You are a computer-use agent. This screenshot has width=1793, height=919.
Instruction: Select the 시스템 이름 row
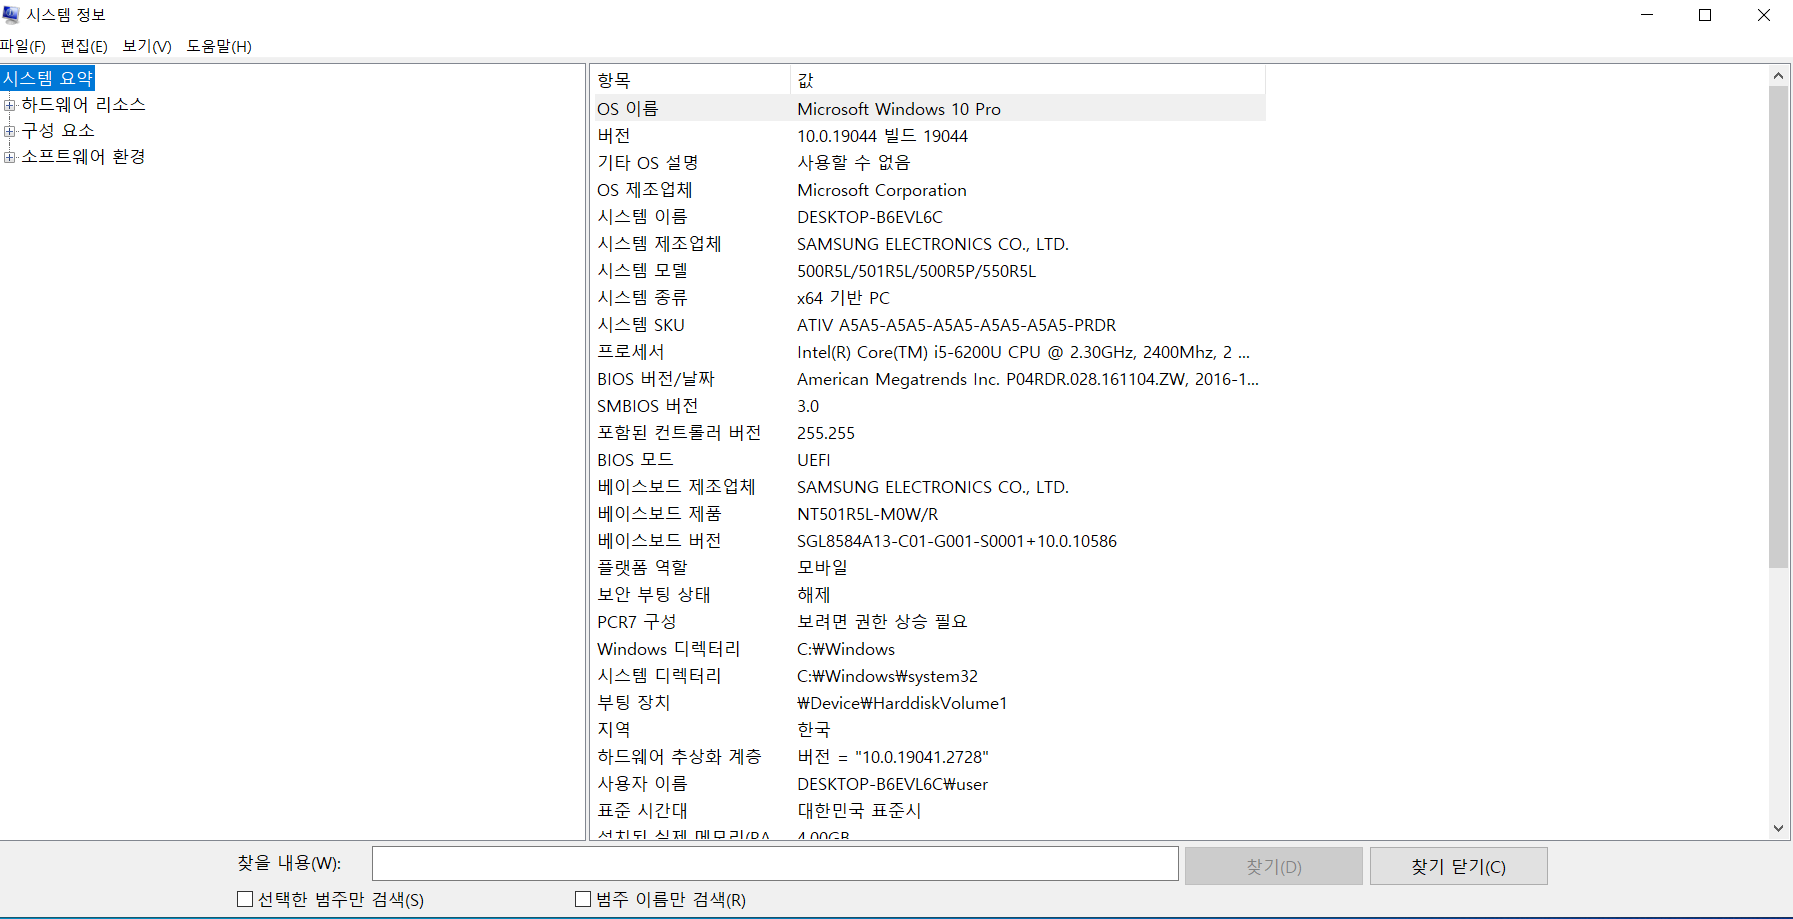point(928,216)
